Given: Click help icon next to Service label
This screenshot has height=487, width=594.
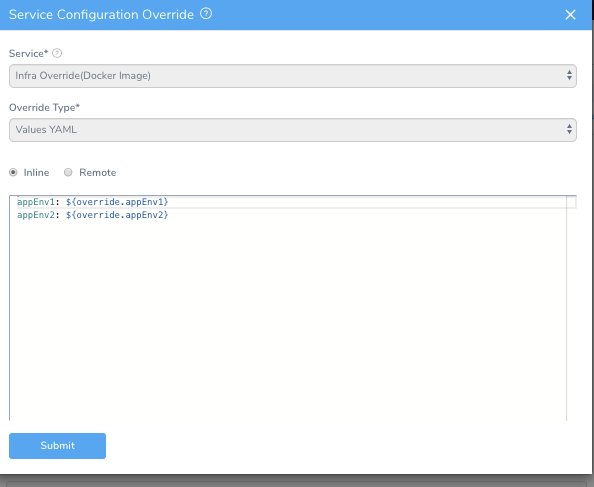Looking at the screenshot, I should [57, 53].
